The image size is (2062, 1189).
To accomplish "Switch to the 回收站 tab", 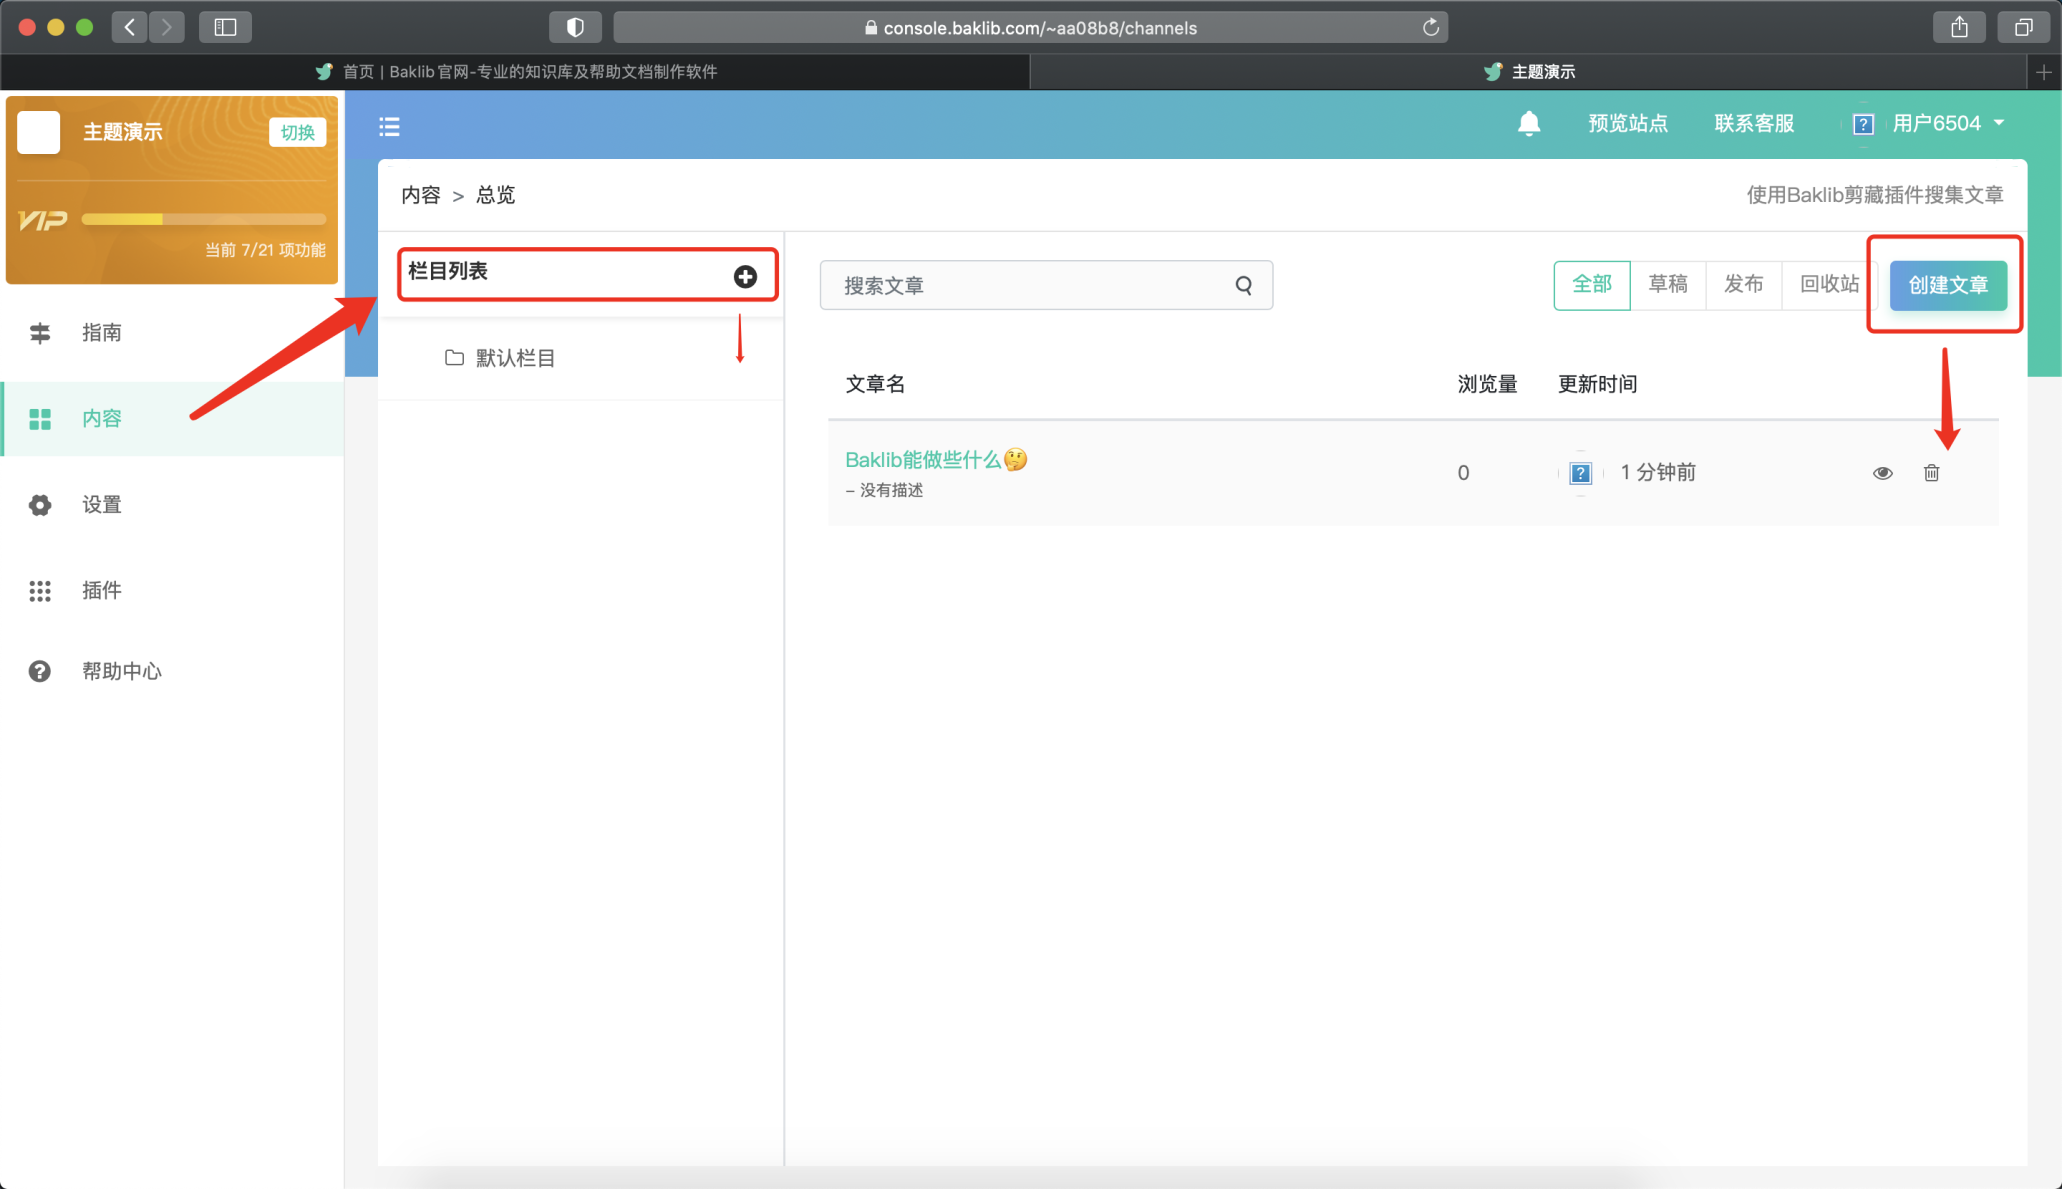I will [x=1828, y=285].
